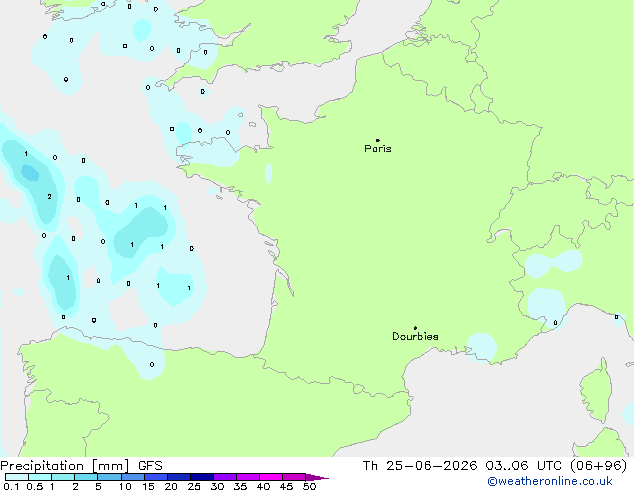Click the '50' legend scale label
The width and height of the screenshot is (634, 490).
tap(310, 486)
